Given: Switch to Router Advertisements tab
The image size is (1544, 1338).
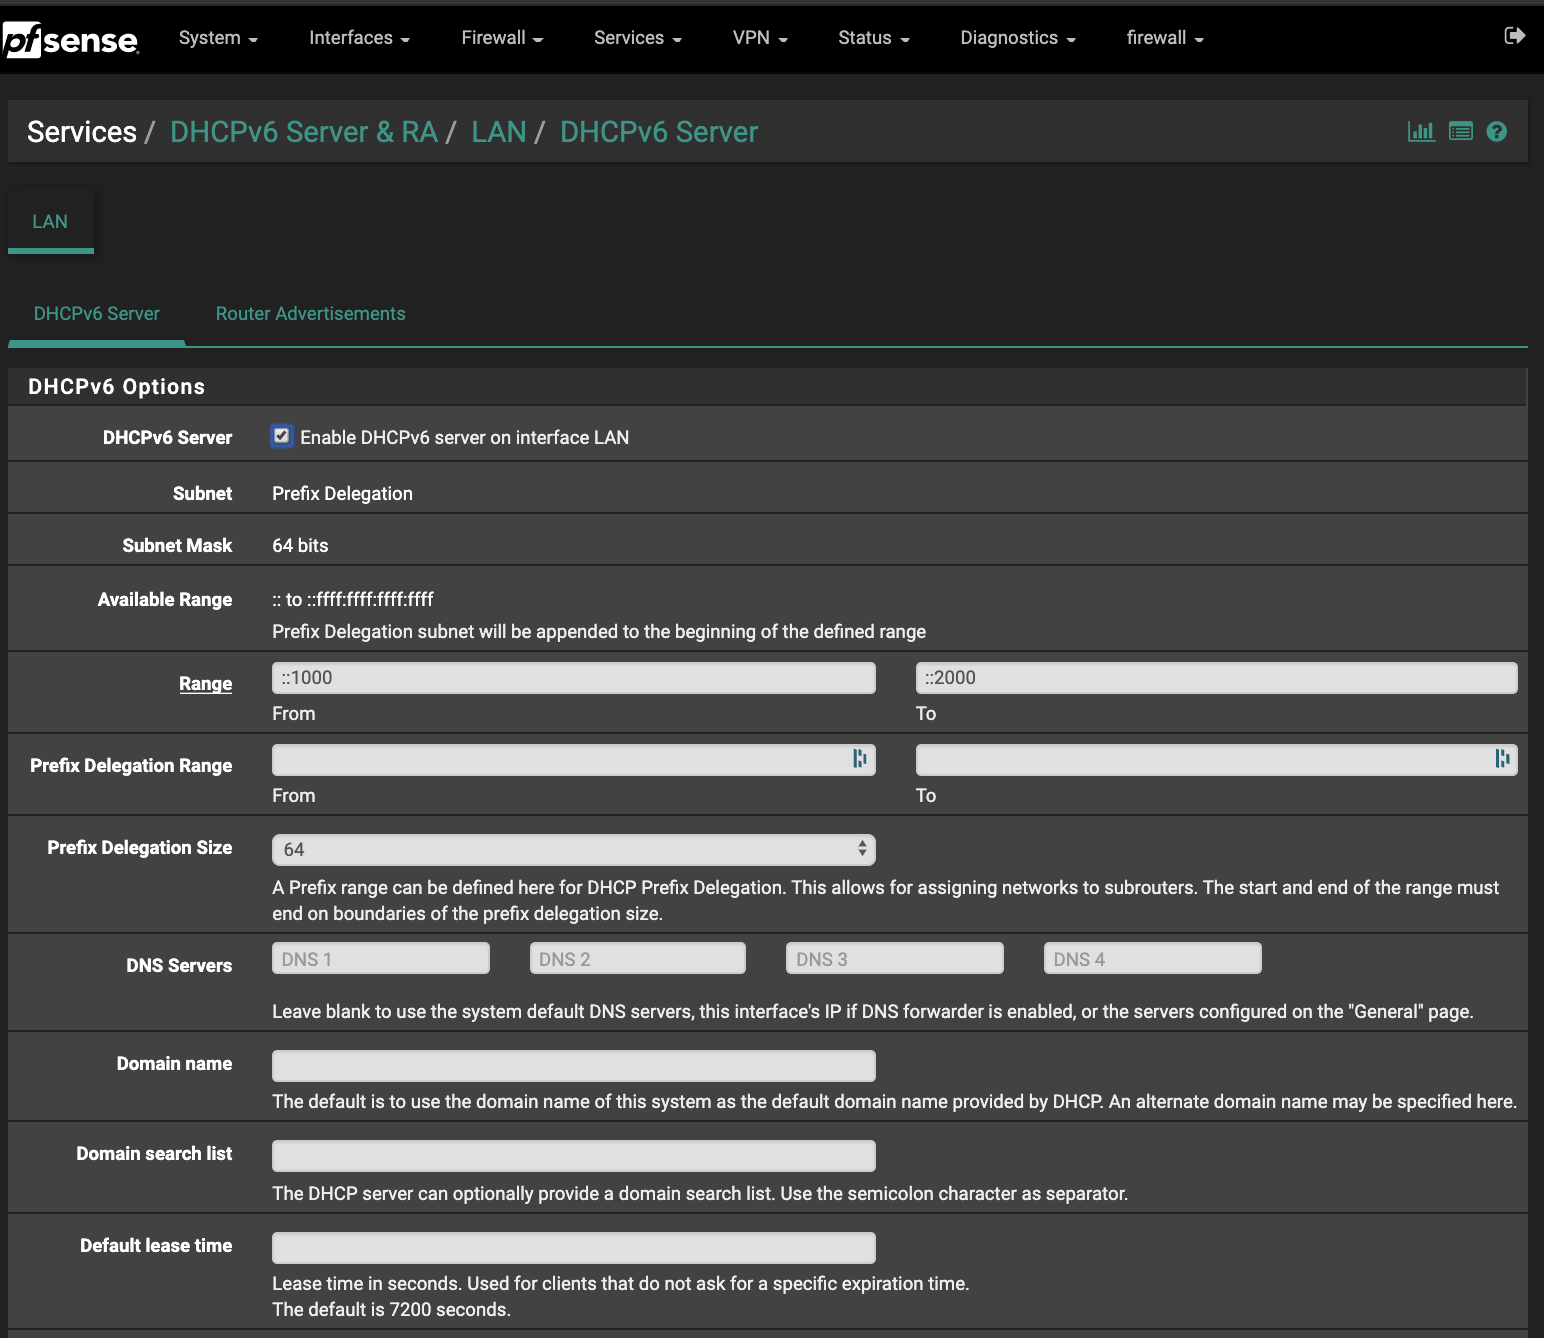Looking at the screenshot, I should [310, 314].
